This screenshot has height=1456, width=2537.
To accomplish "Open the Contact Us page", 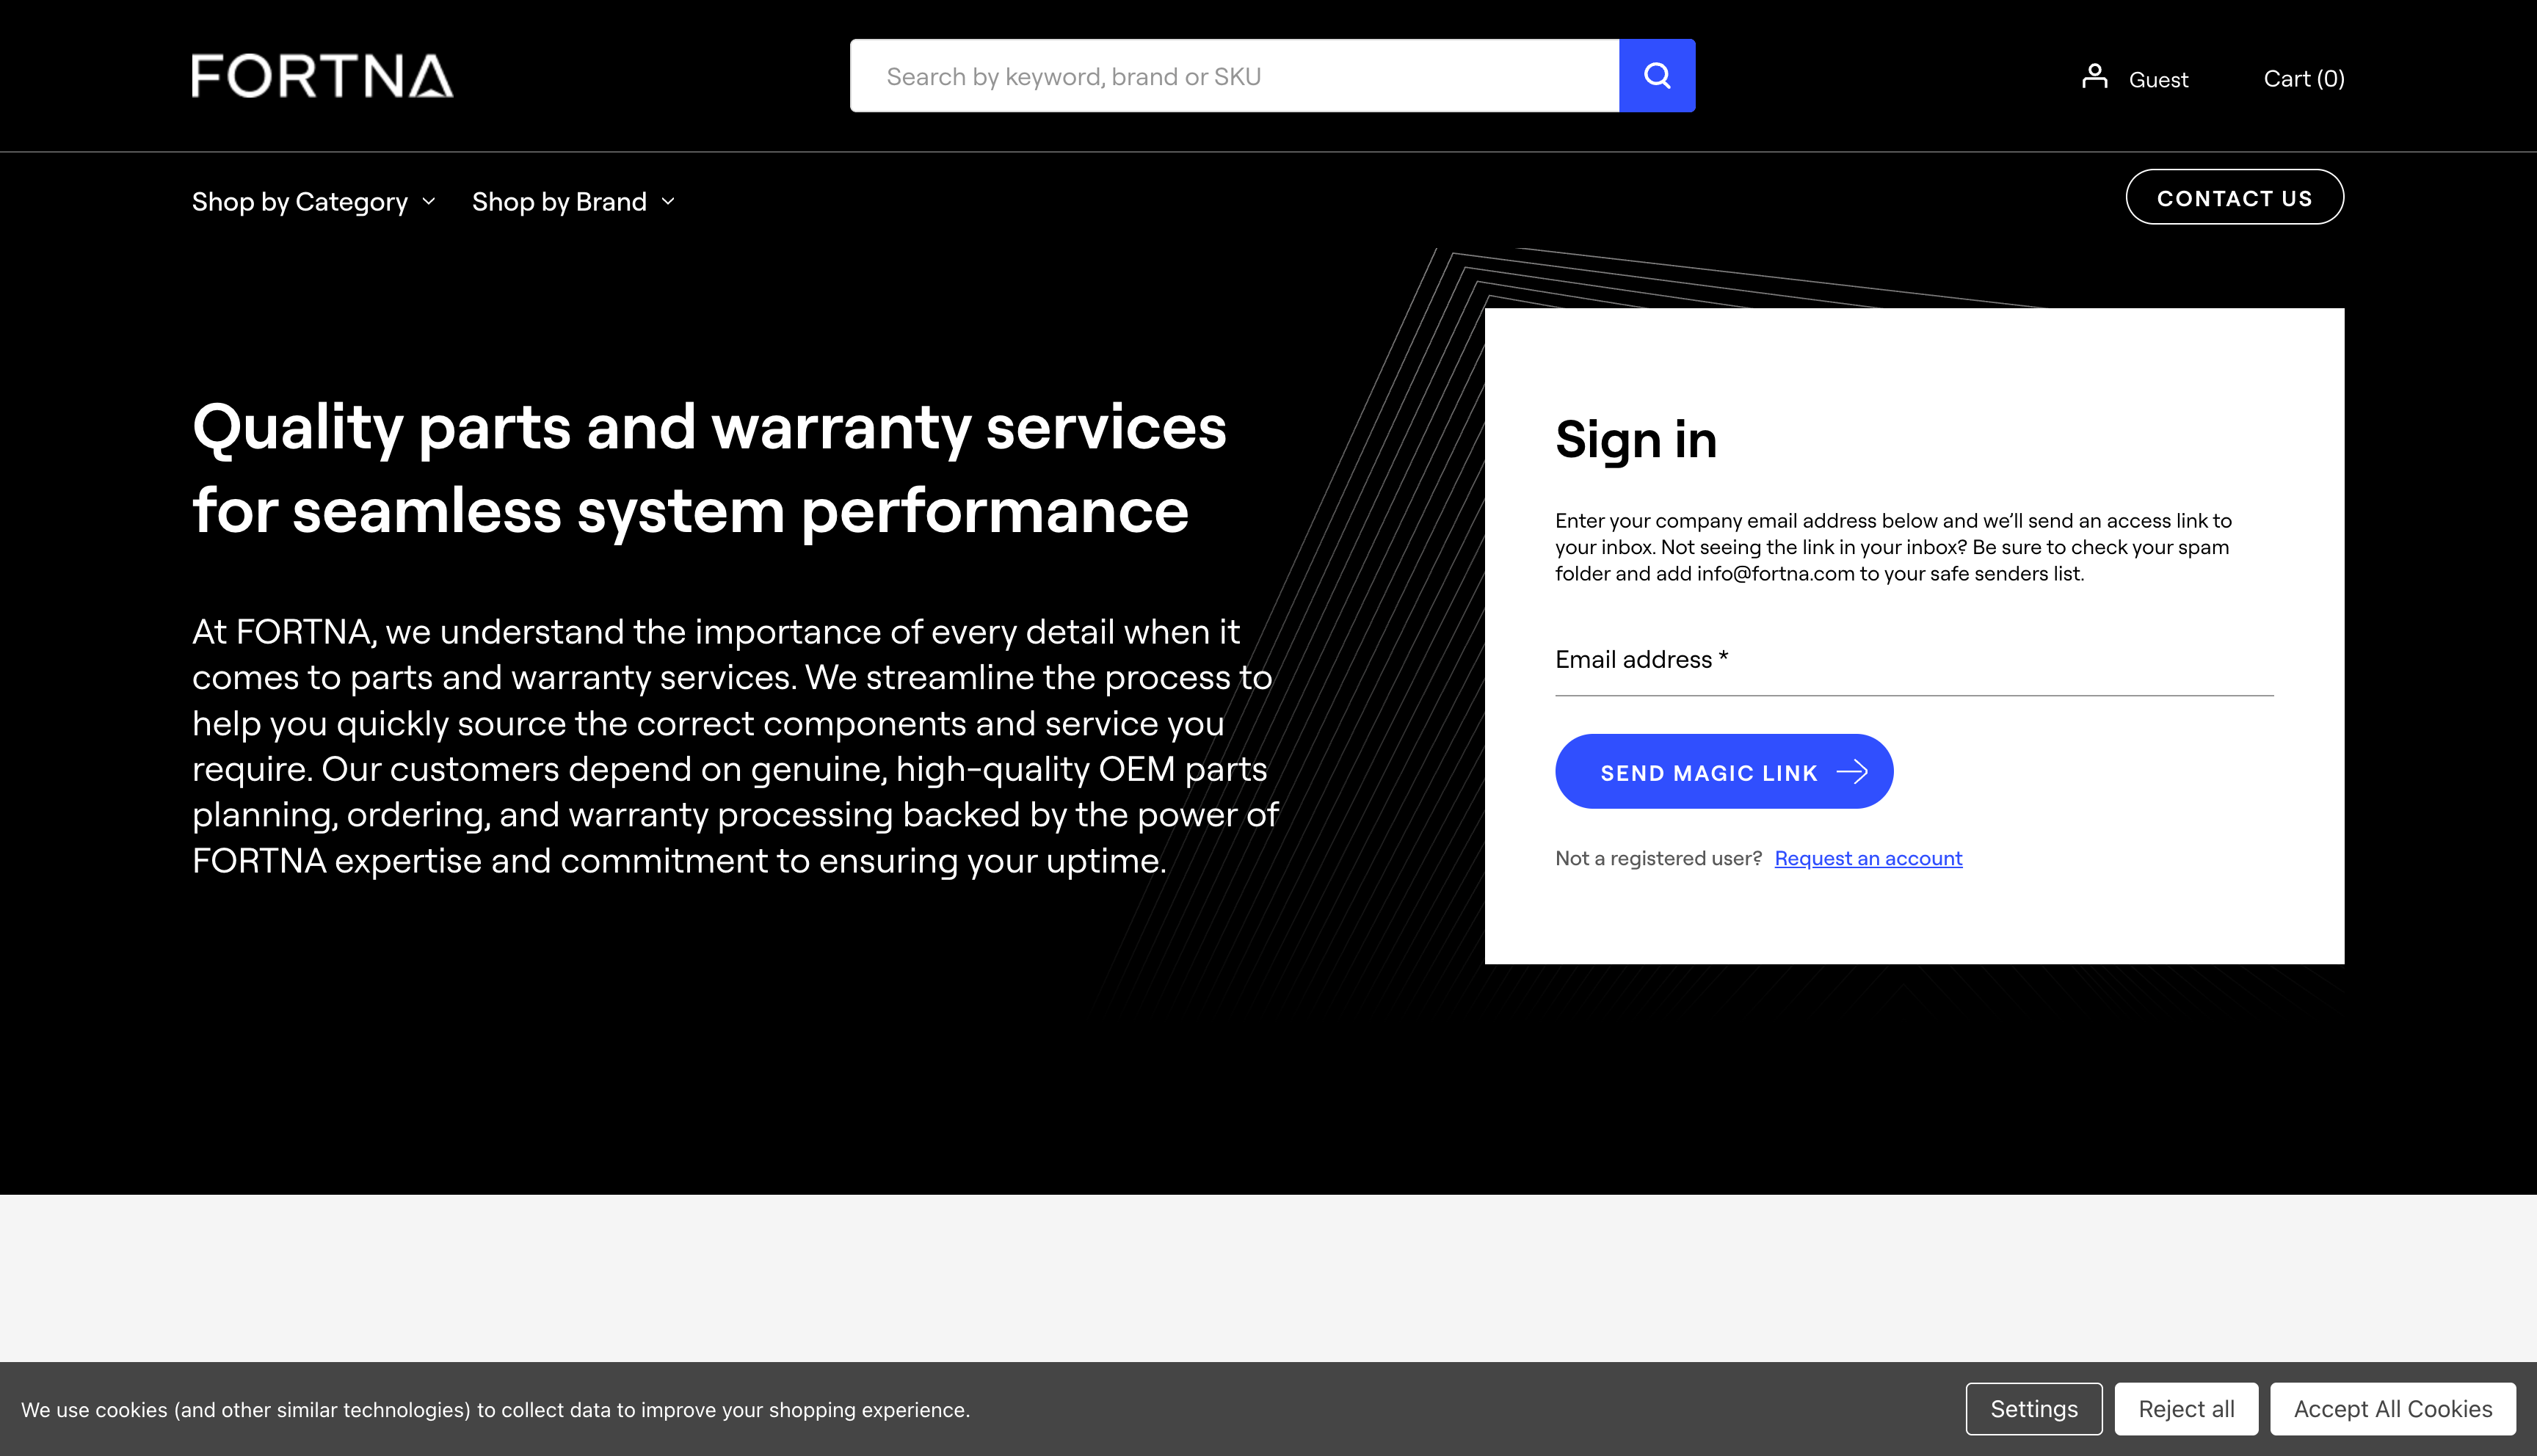I will tap(2235, 197).
